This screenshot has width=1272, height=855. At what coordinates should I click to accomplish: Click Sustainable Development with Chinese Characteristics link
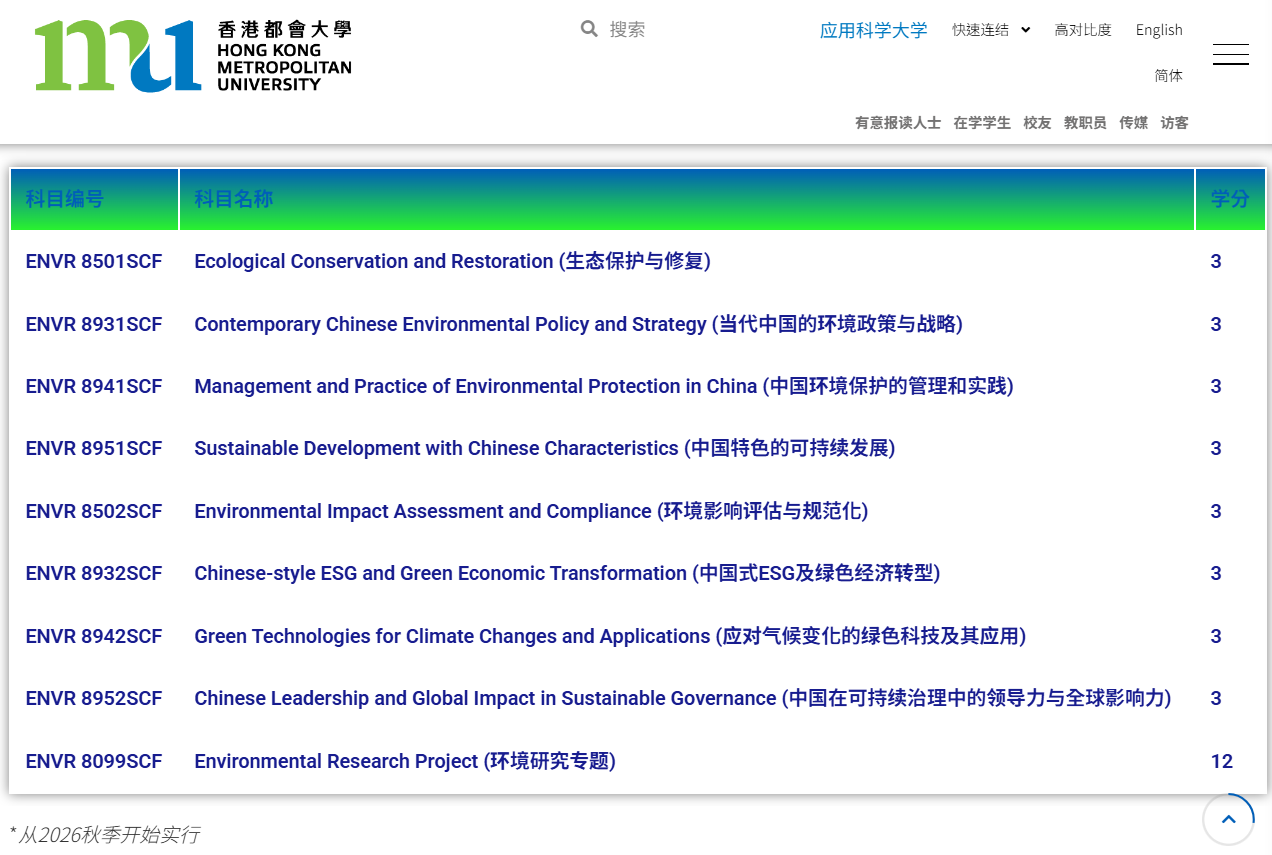(544, 448)
